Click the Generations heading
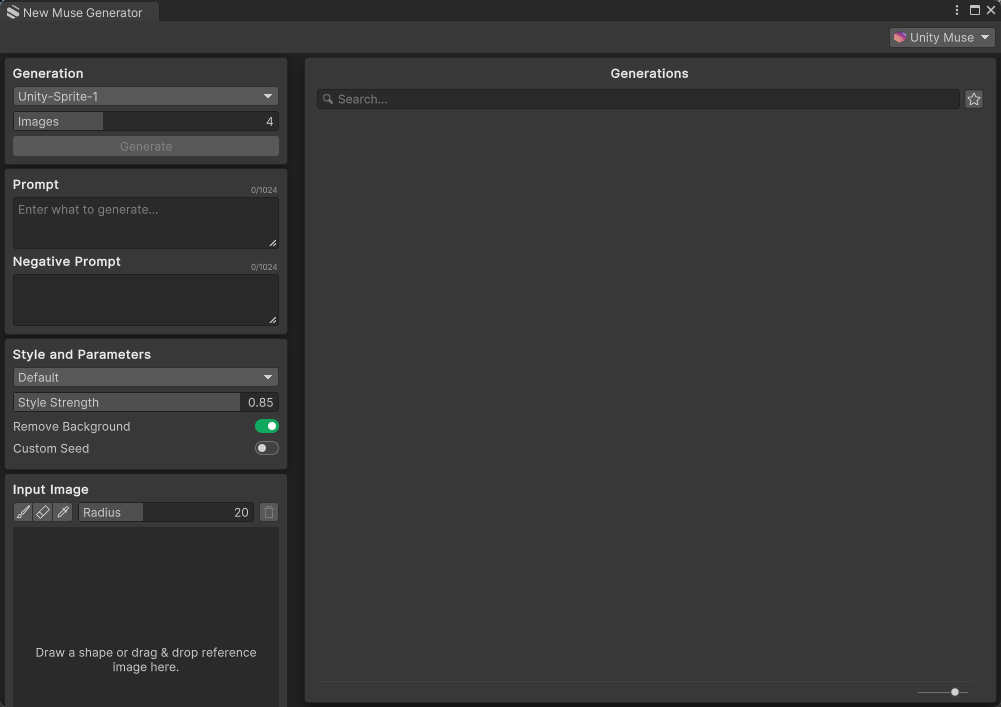Viewport: 1001px width, 707px height. [649, 73]
